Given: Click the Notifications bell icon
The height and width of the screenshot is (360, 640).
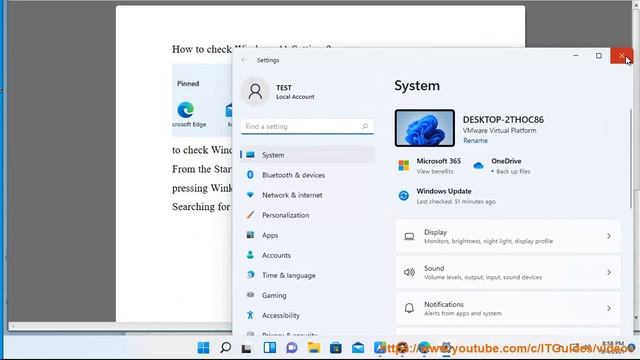Looking at the screenshot, I should pos(409,308).
